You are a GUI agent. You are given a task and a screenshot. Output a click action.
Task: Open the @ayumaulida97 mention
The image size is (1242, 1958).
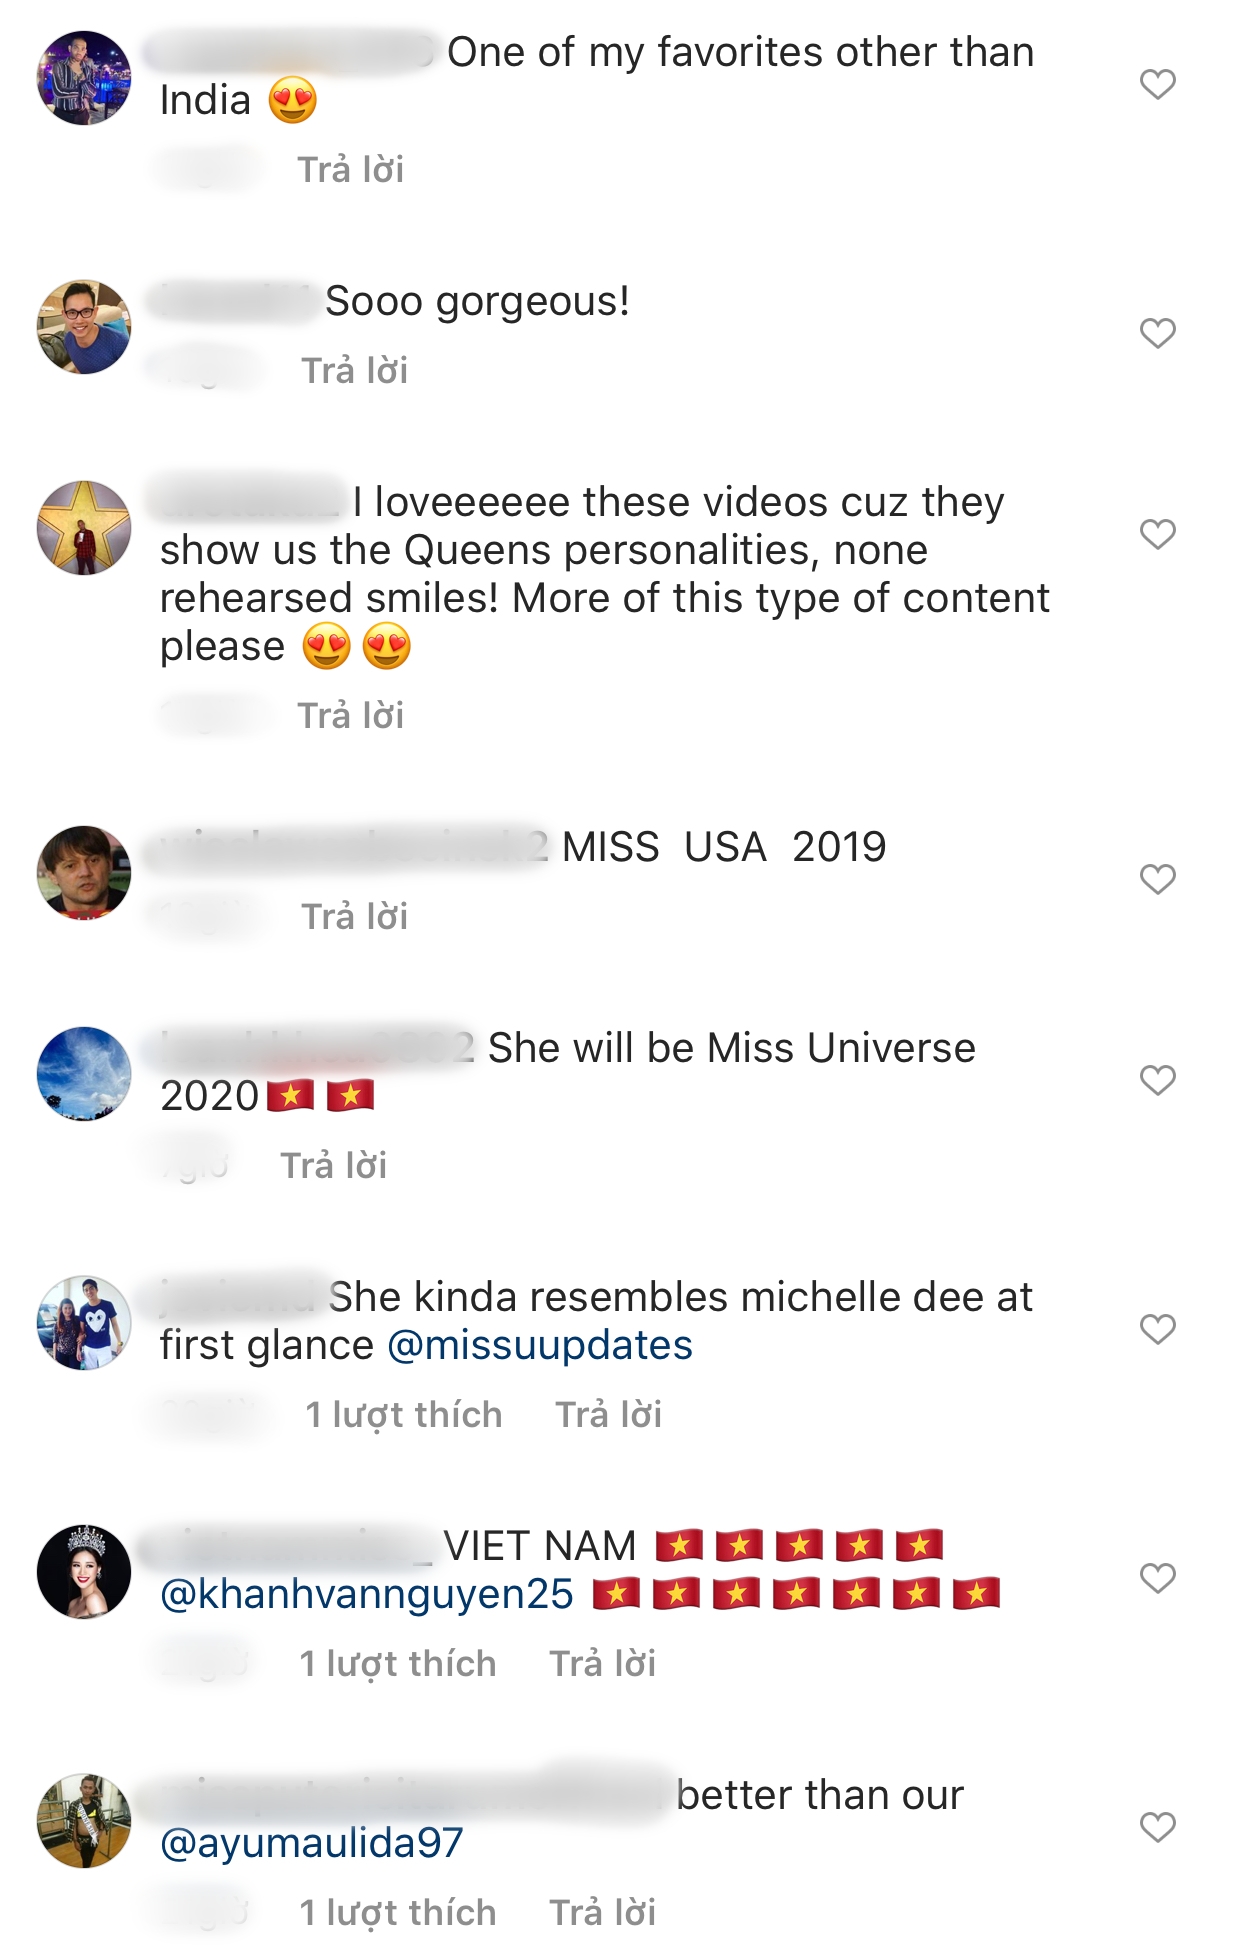312,1843
